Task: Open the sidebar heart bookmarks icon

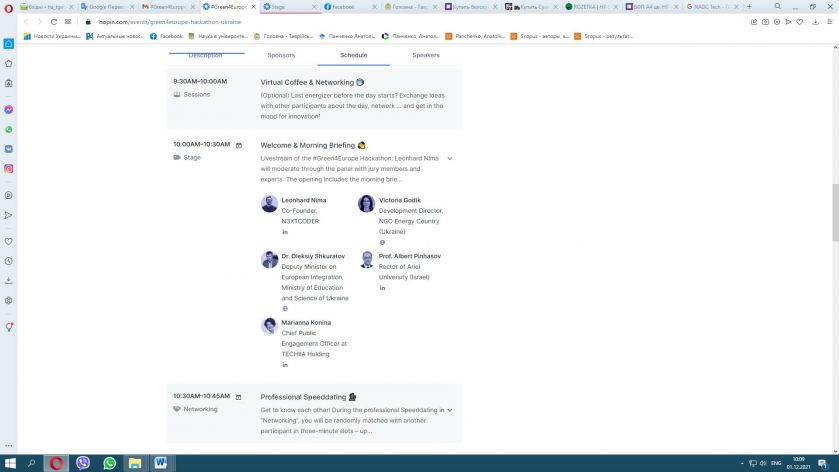Action: pos(9,241)
